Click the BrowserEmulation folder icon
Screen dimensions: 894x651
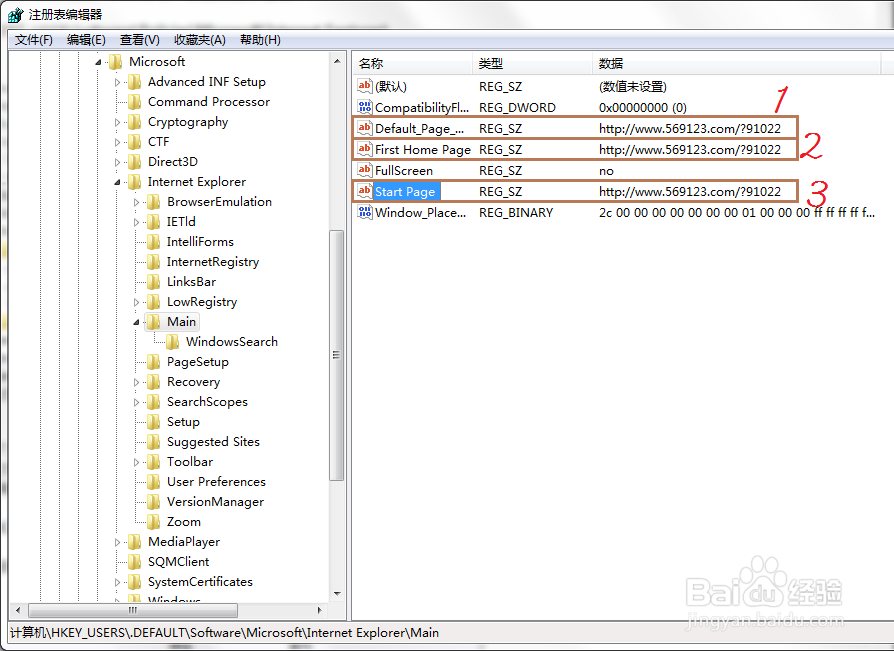coord(153,202)
